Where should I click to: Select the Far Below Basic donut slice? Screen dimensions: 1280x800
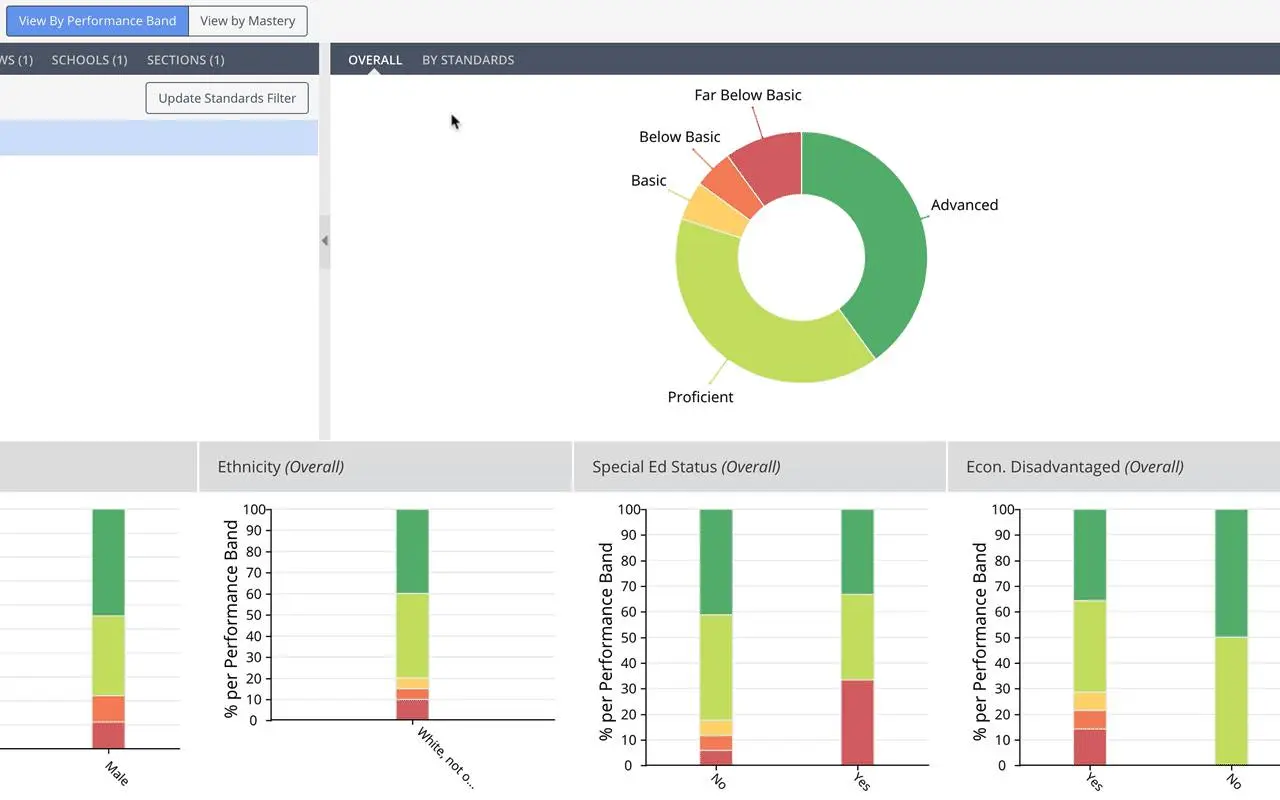pyautogui.click(x=772, y=166)
